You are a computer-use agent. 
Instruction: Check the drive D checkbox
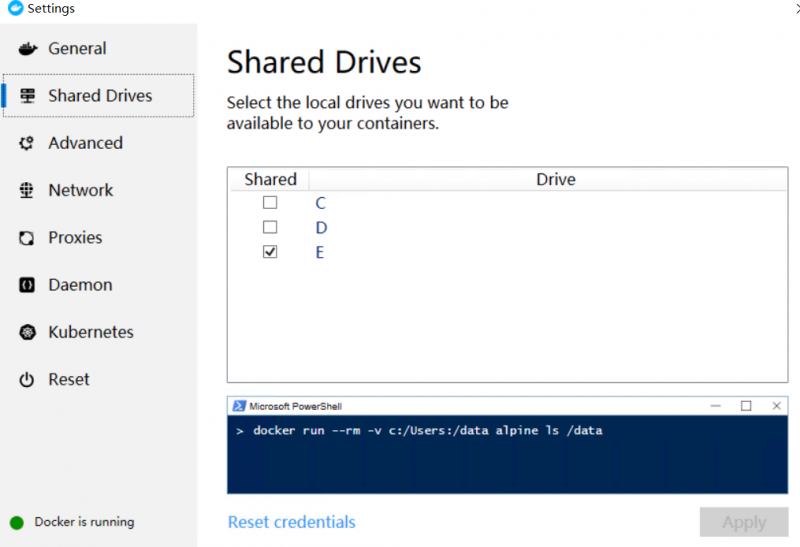click(x=270, y=227)
